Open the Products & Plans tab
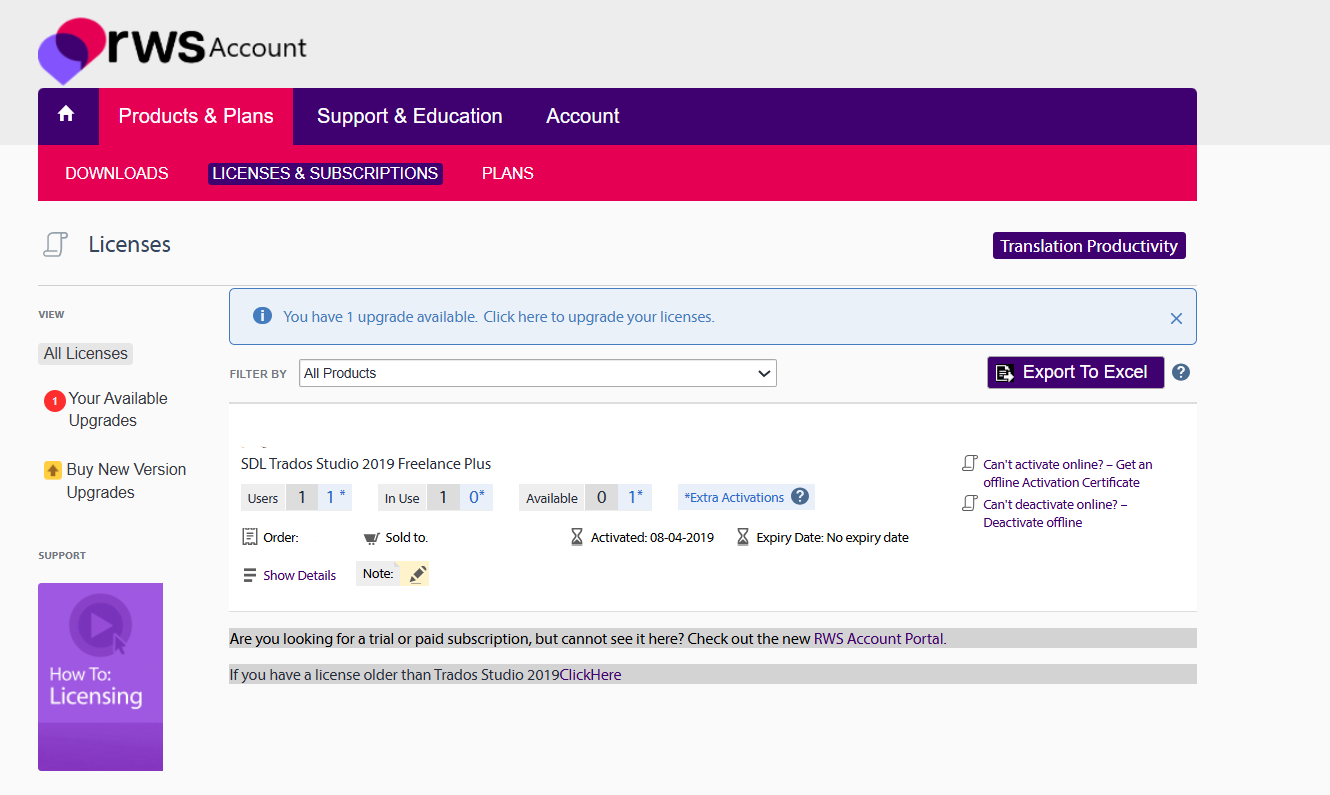Screen dimensions: 1330x795 [x=196, y=116]
